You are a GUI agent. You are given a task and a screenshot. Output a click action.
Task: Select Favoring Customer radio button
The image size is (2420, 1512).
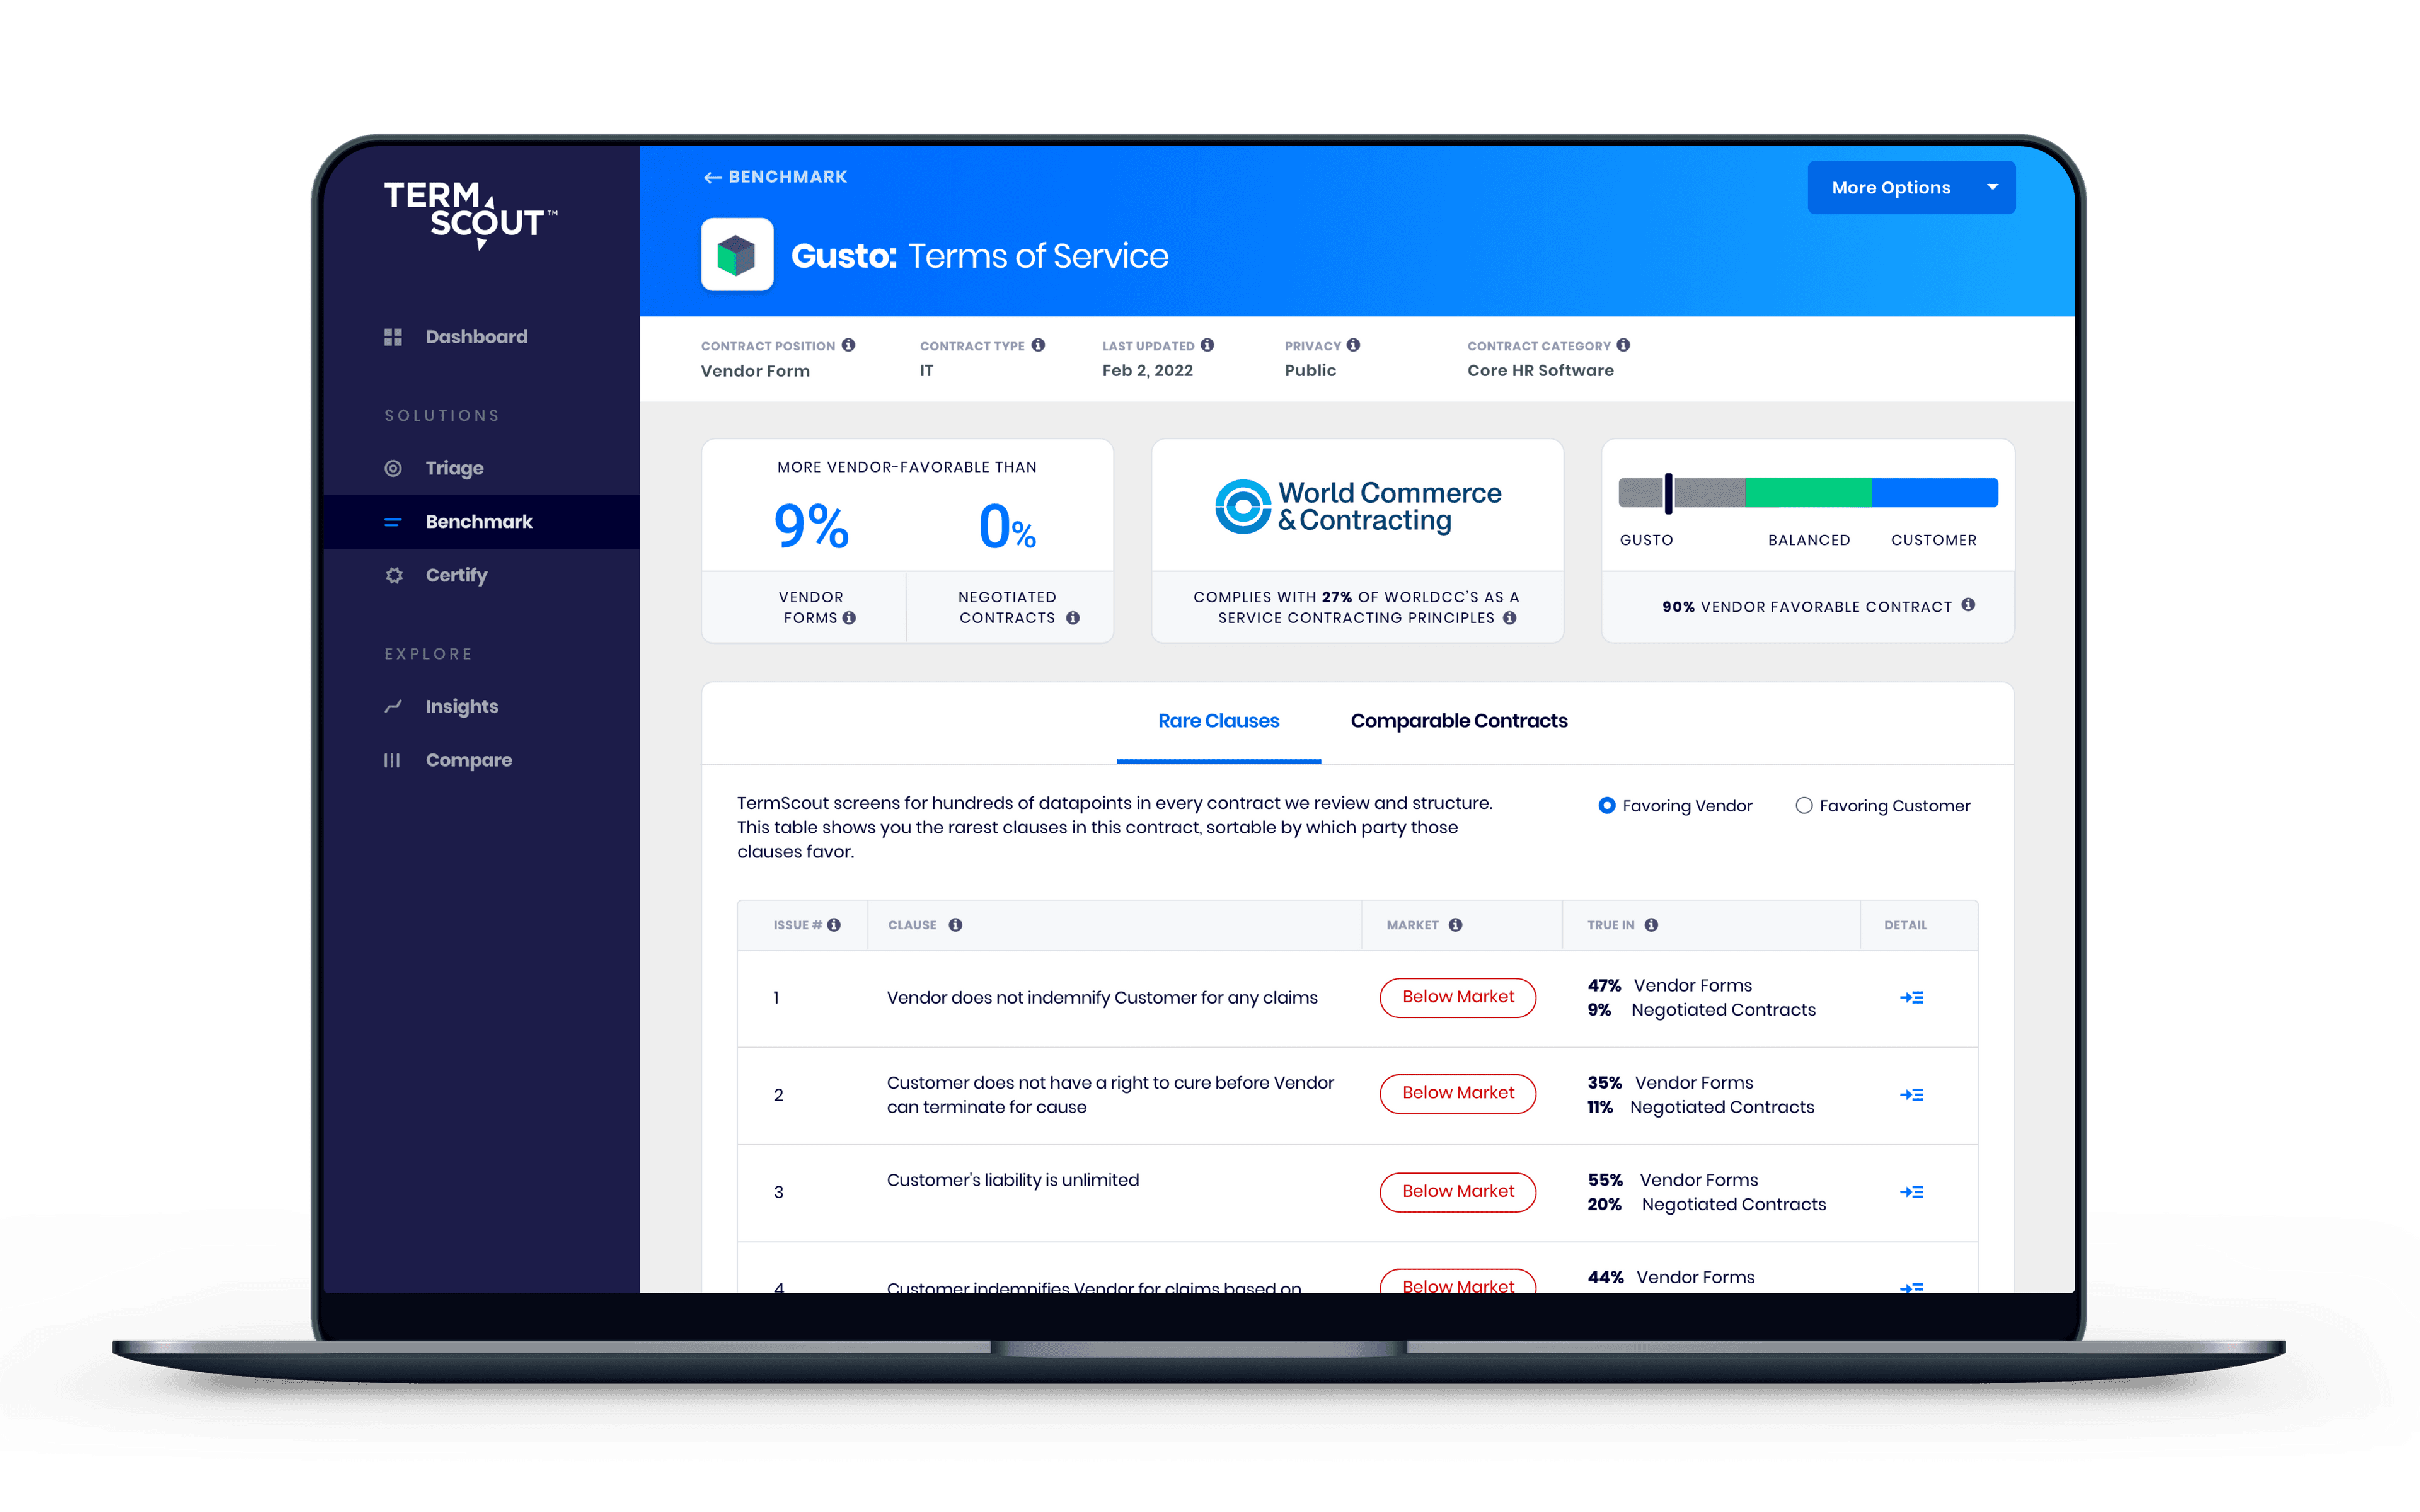coord(1803,806)
